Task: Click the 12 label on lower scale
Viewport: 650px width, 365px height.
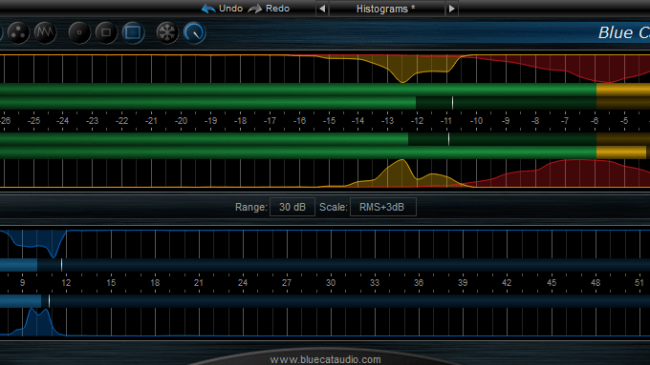Action: [x=66, y=283]
